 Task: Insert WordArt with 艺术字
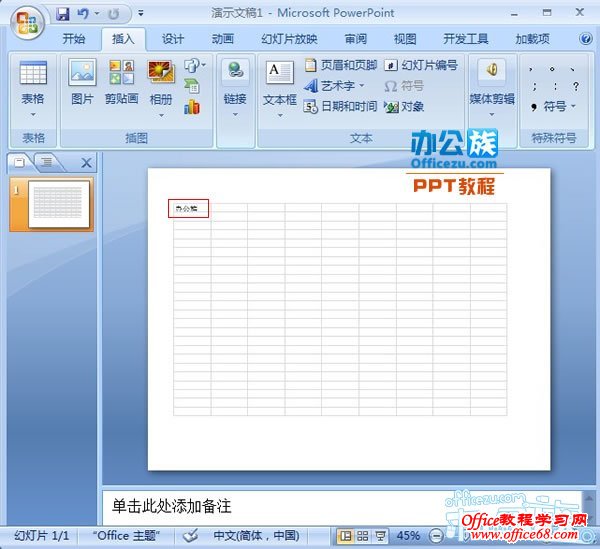pyautogui.click(x=334, y=86)
